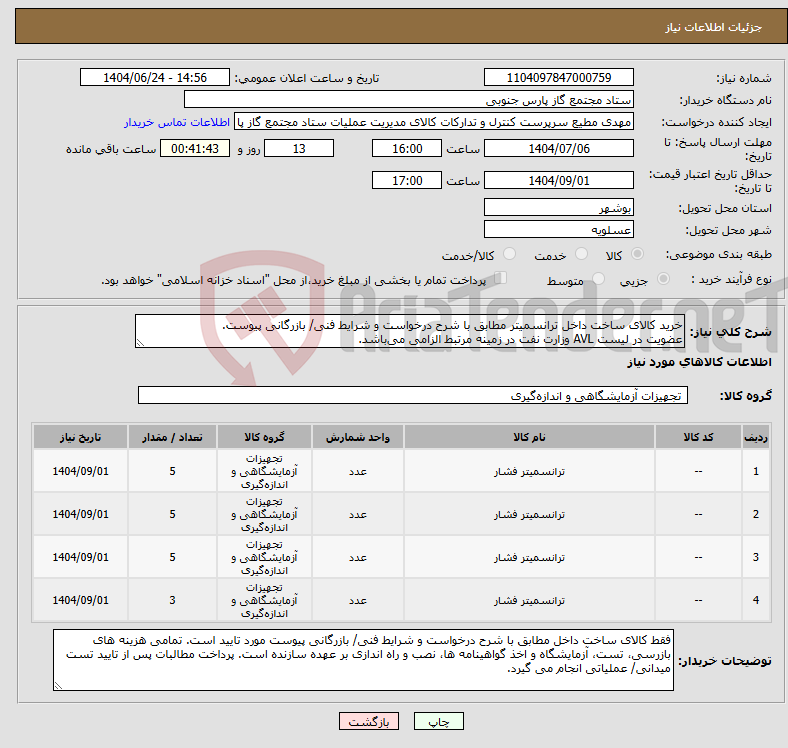Click the بازگشت (back) button

pyautogui.click(x=368, y=722)
